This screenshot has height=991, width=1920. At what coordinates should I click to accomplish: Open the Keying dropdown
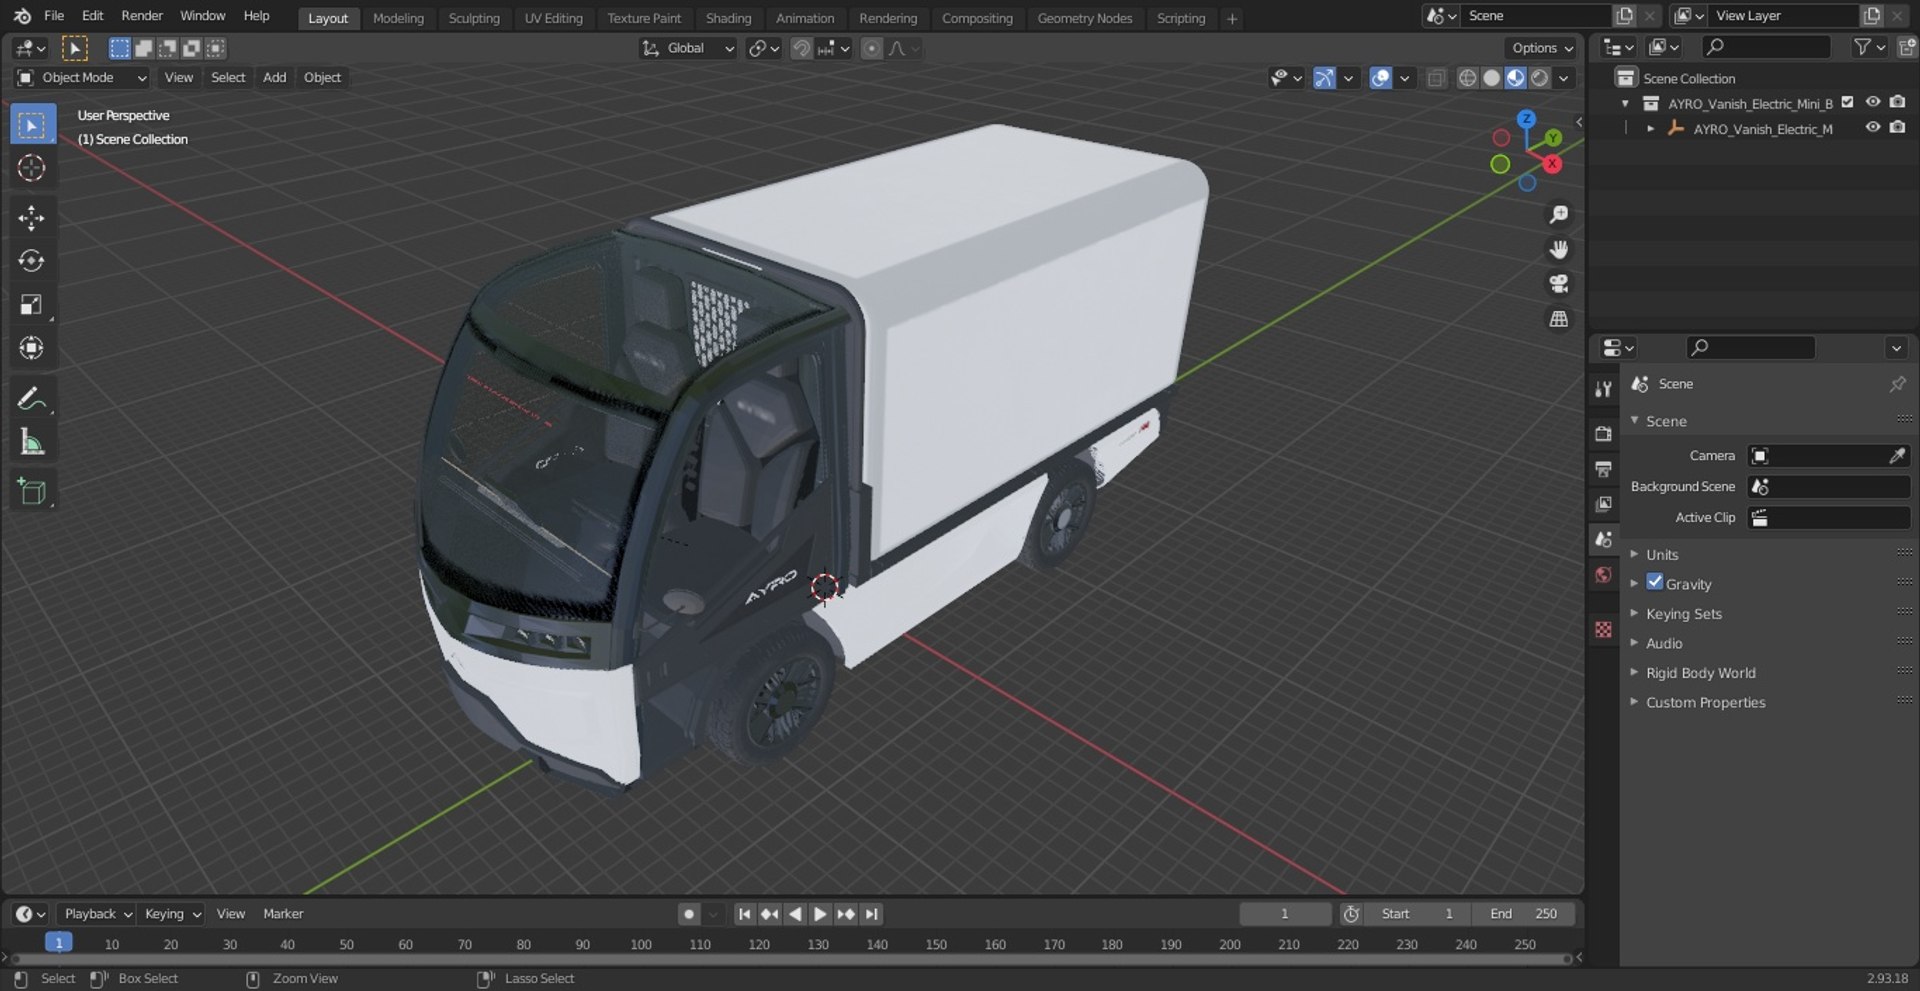click(x=172, y=914)
